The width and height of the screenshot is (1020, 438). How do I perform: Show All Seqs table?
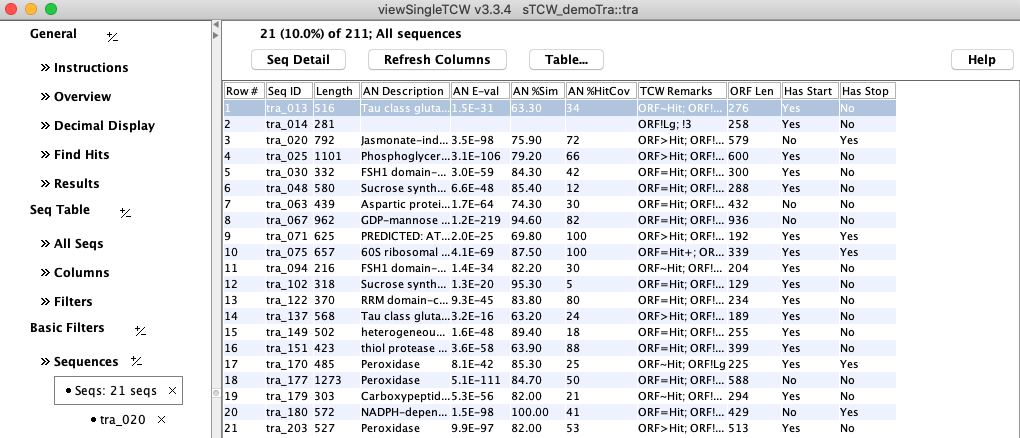click(x=78, y=244)
